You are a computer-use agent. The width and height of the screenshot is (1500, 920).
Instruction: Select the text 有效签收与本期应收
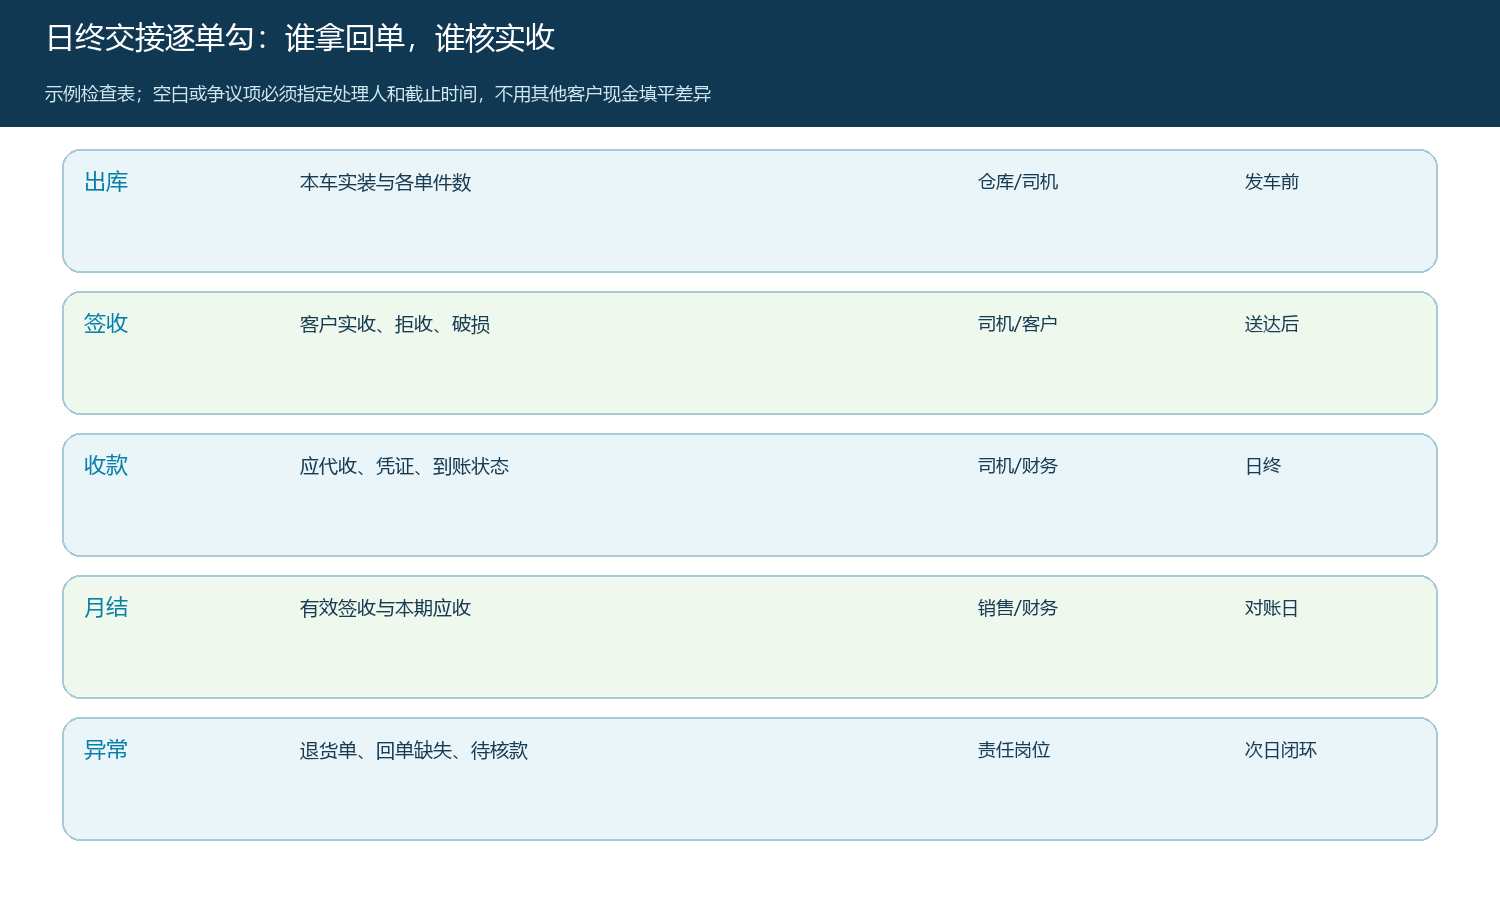[x=385, y=608]
